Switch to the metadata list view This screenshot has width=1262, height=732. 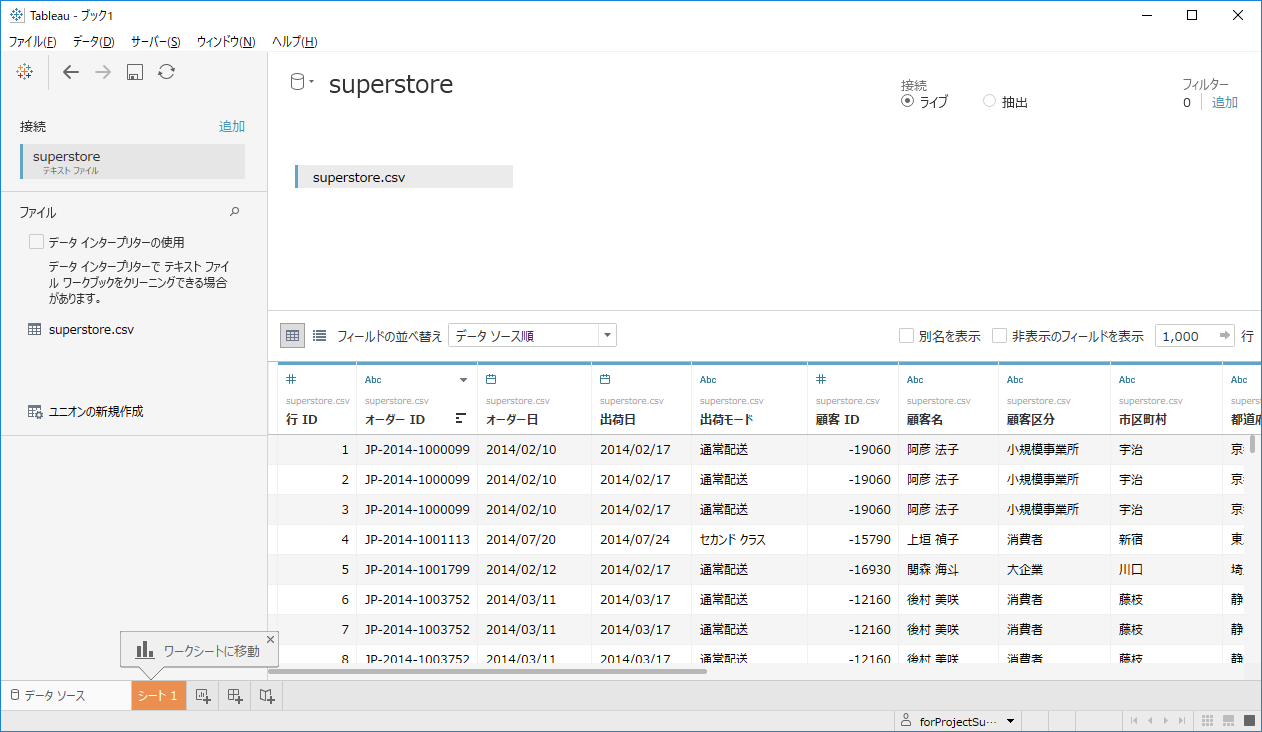click(320, 336)
